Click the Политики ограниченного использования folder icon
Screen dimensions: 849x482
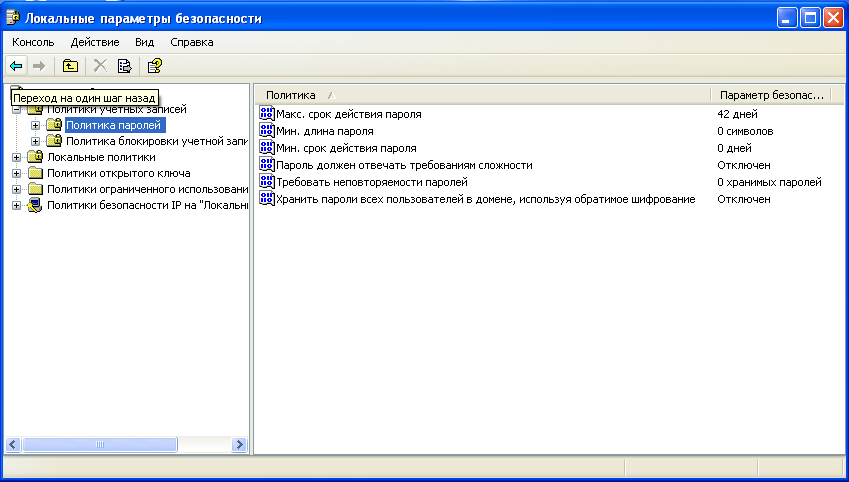click(x=35, y=189)
